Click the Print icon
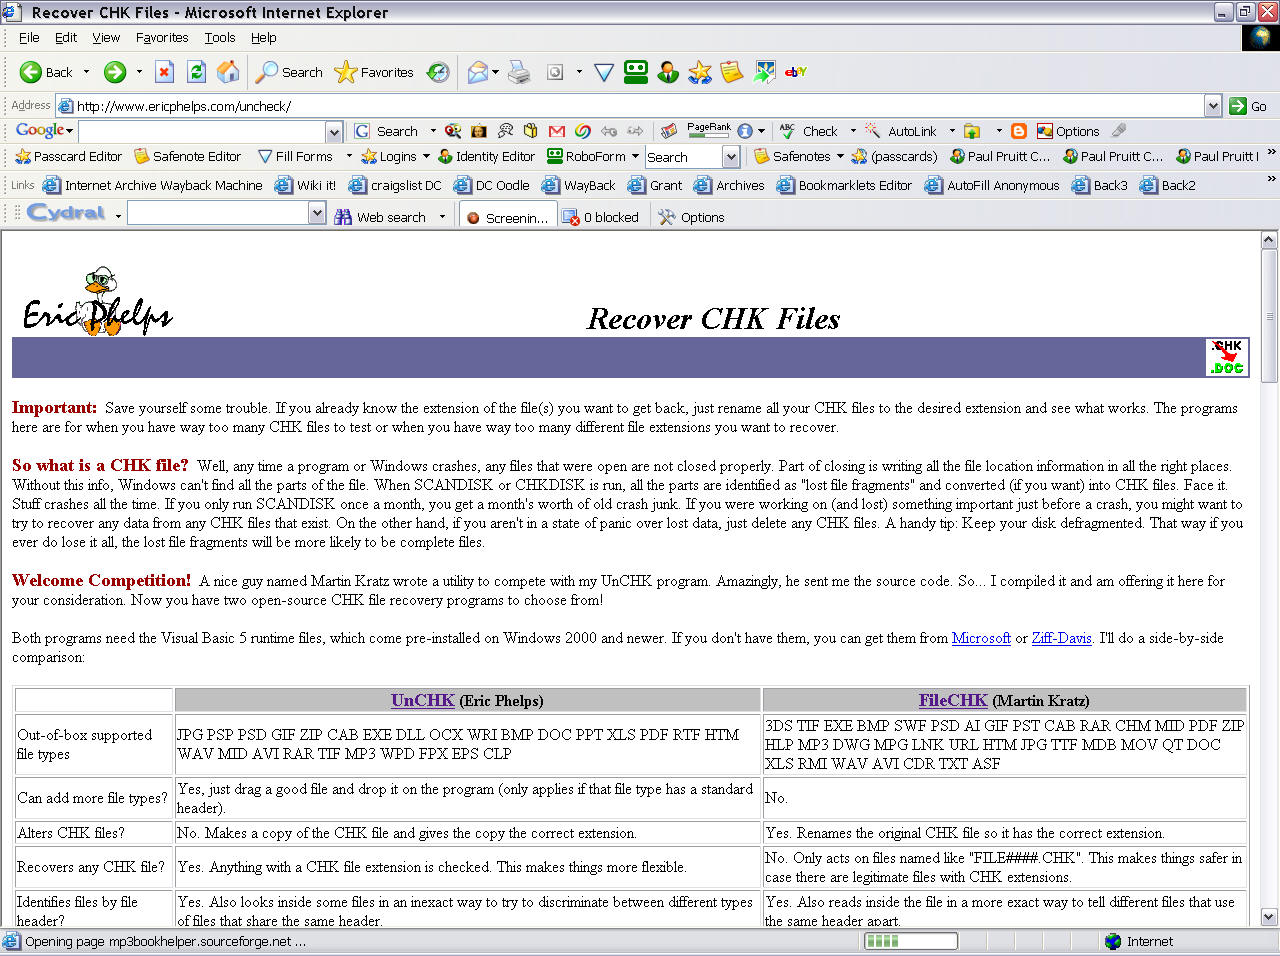The width and height of the screenshot is (1280, 956). point(519,72)
